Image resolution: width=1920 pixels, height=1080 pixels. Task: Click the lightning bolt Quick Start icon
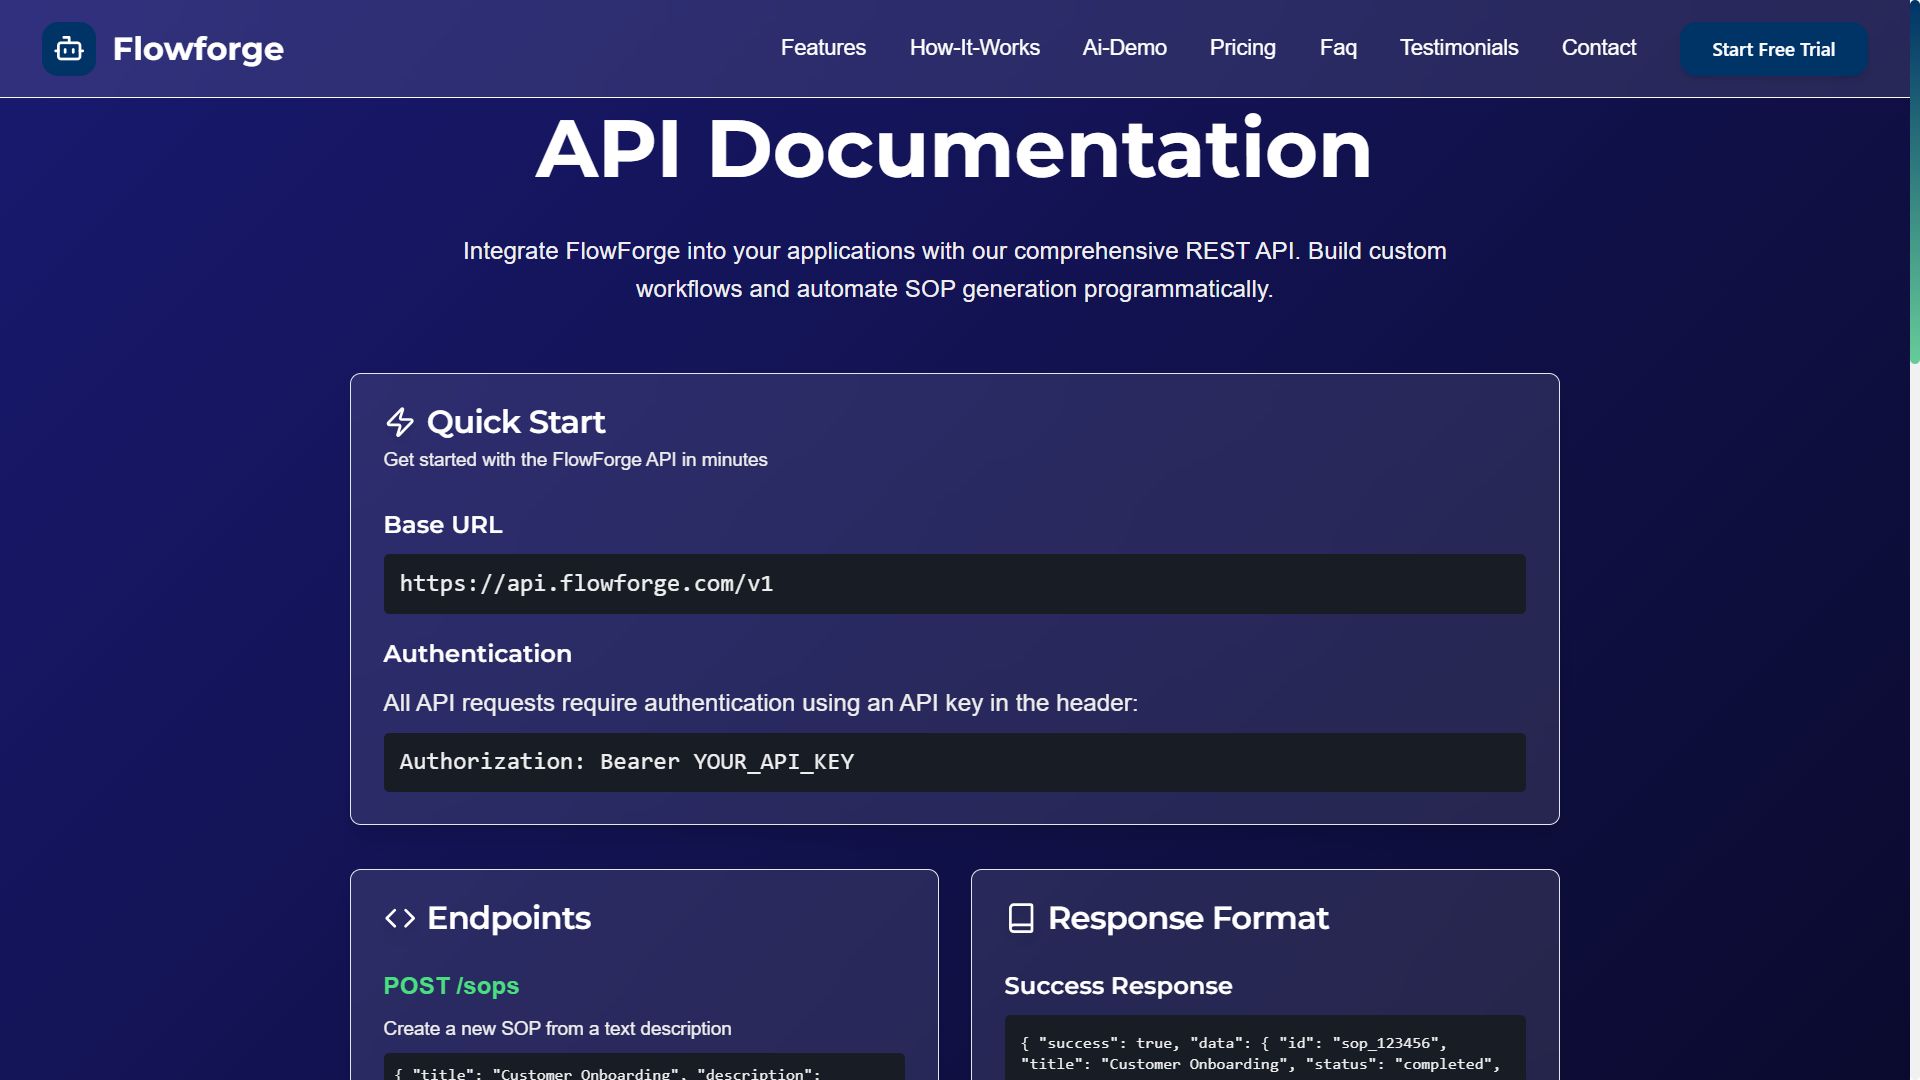point(400,422)
